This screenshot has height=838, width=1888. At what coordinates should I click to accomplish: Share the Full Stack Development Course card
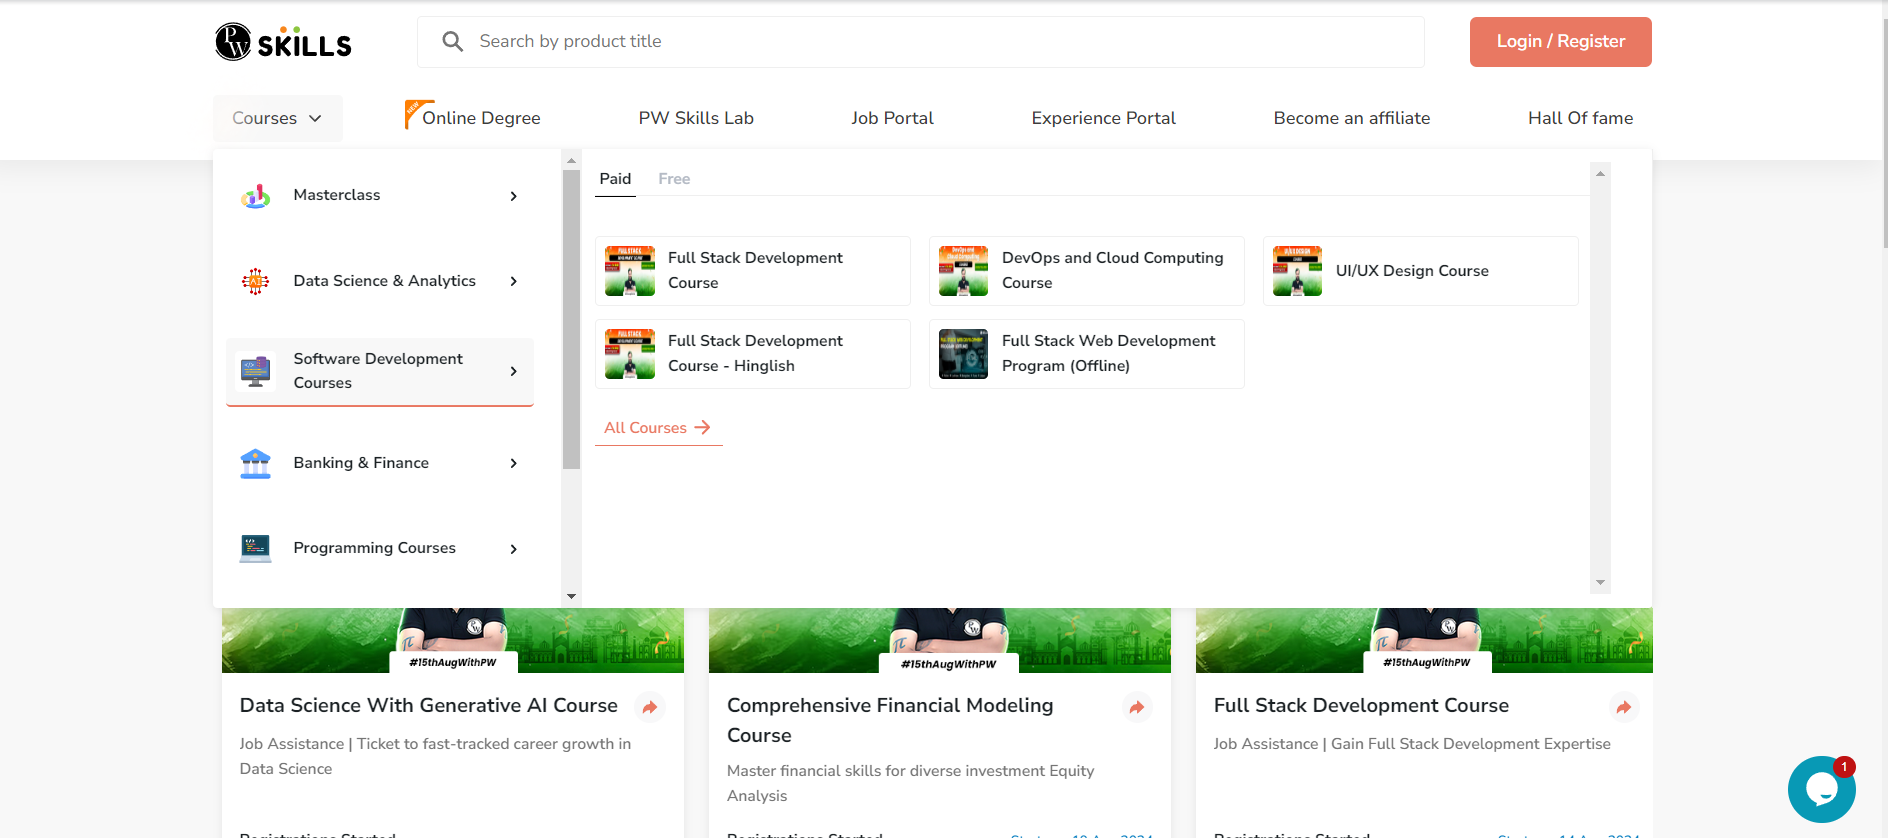pos(1624,708)
